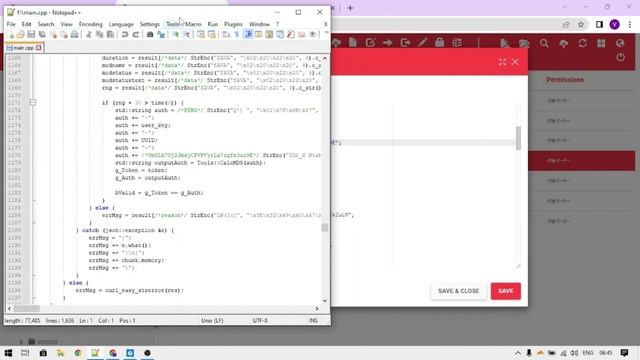Screen dimensions: 640x360
Task: Open the Window menu
Action: [x=259, y=24]
